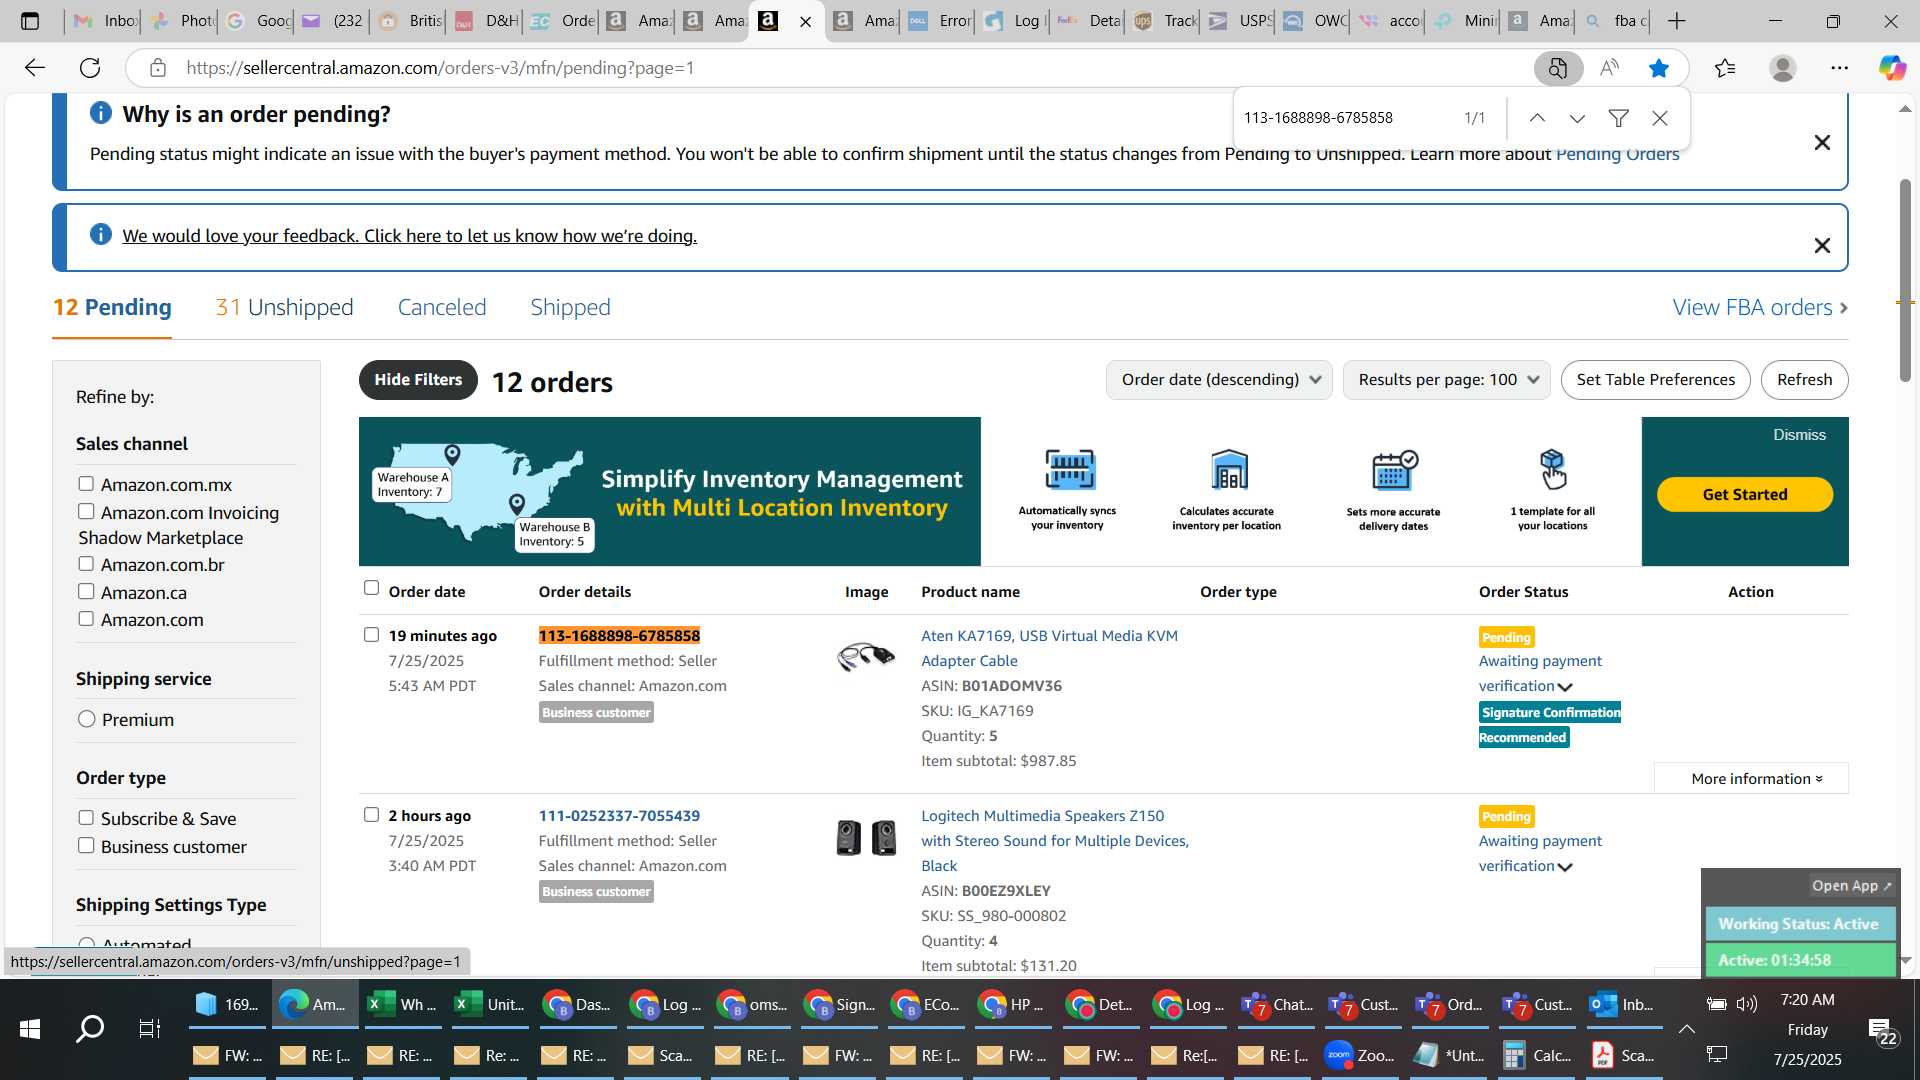The width and height of the screenshot is (1920, 1080).
Task: Open Outlook Inbox taskbar item
Action: point(1623,1005)
